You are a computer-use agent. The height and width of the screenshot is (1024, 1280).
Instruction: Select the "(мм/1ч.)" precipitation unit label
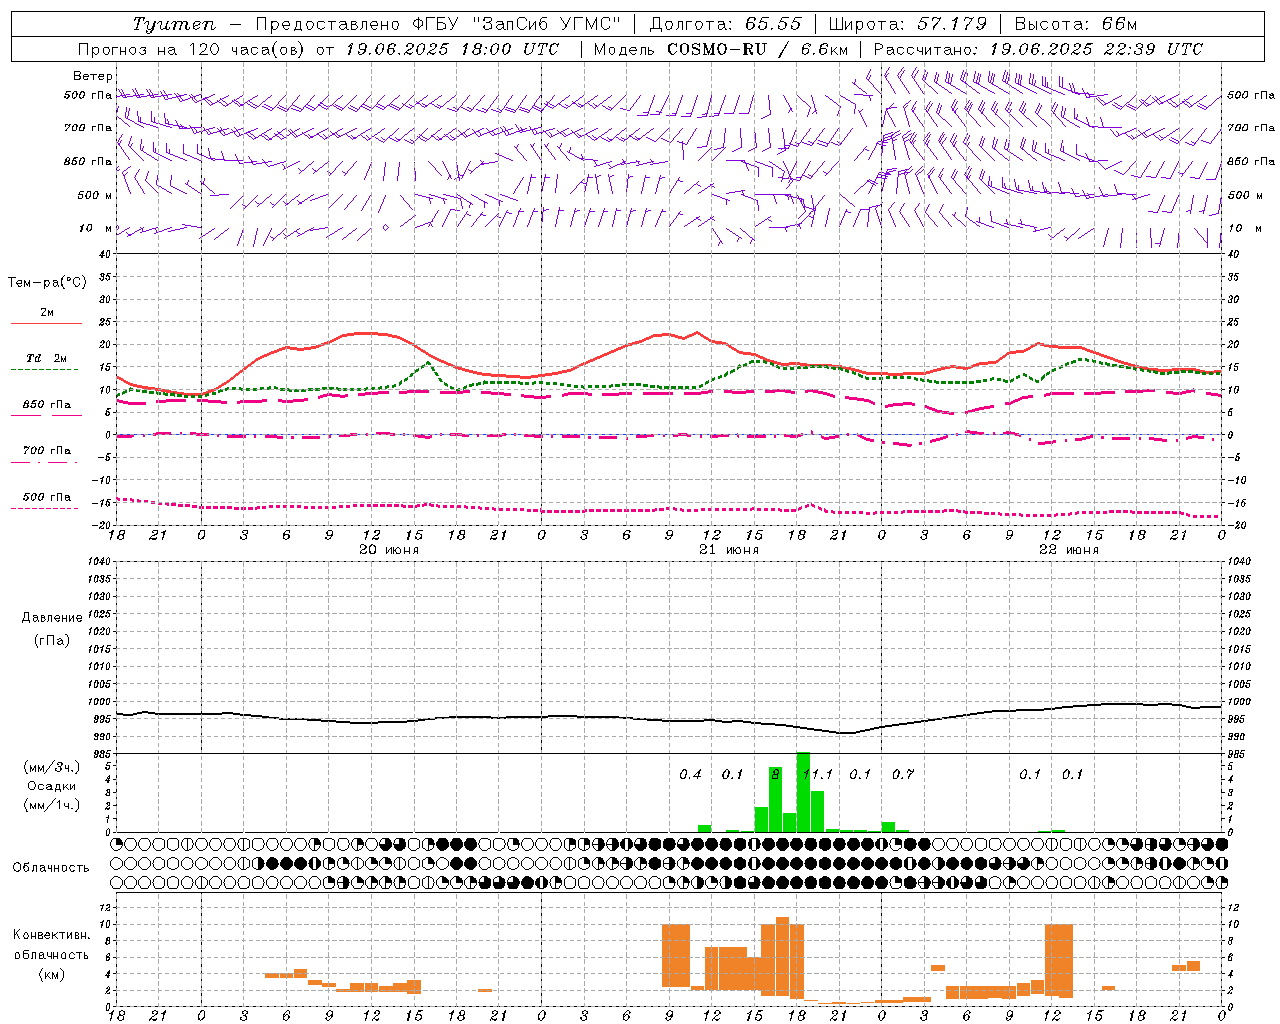pyautogui.click(x=51, y=805)
